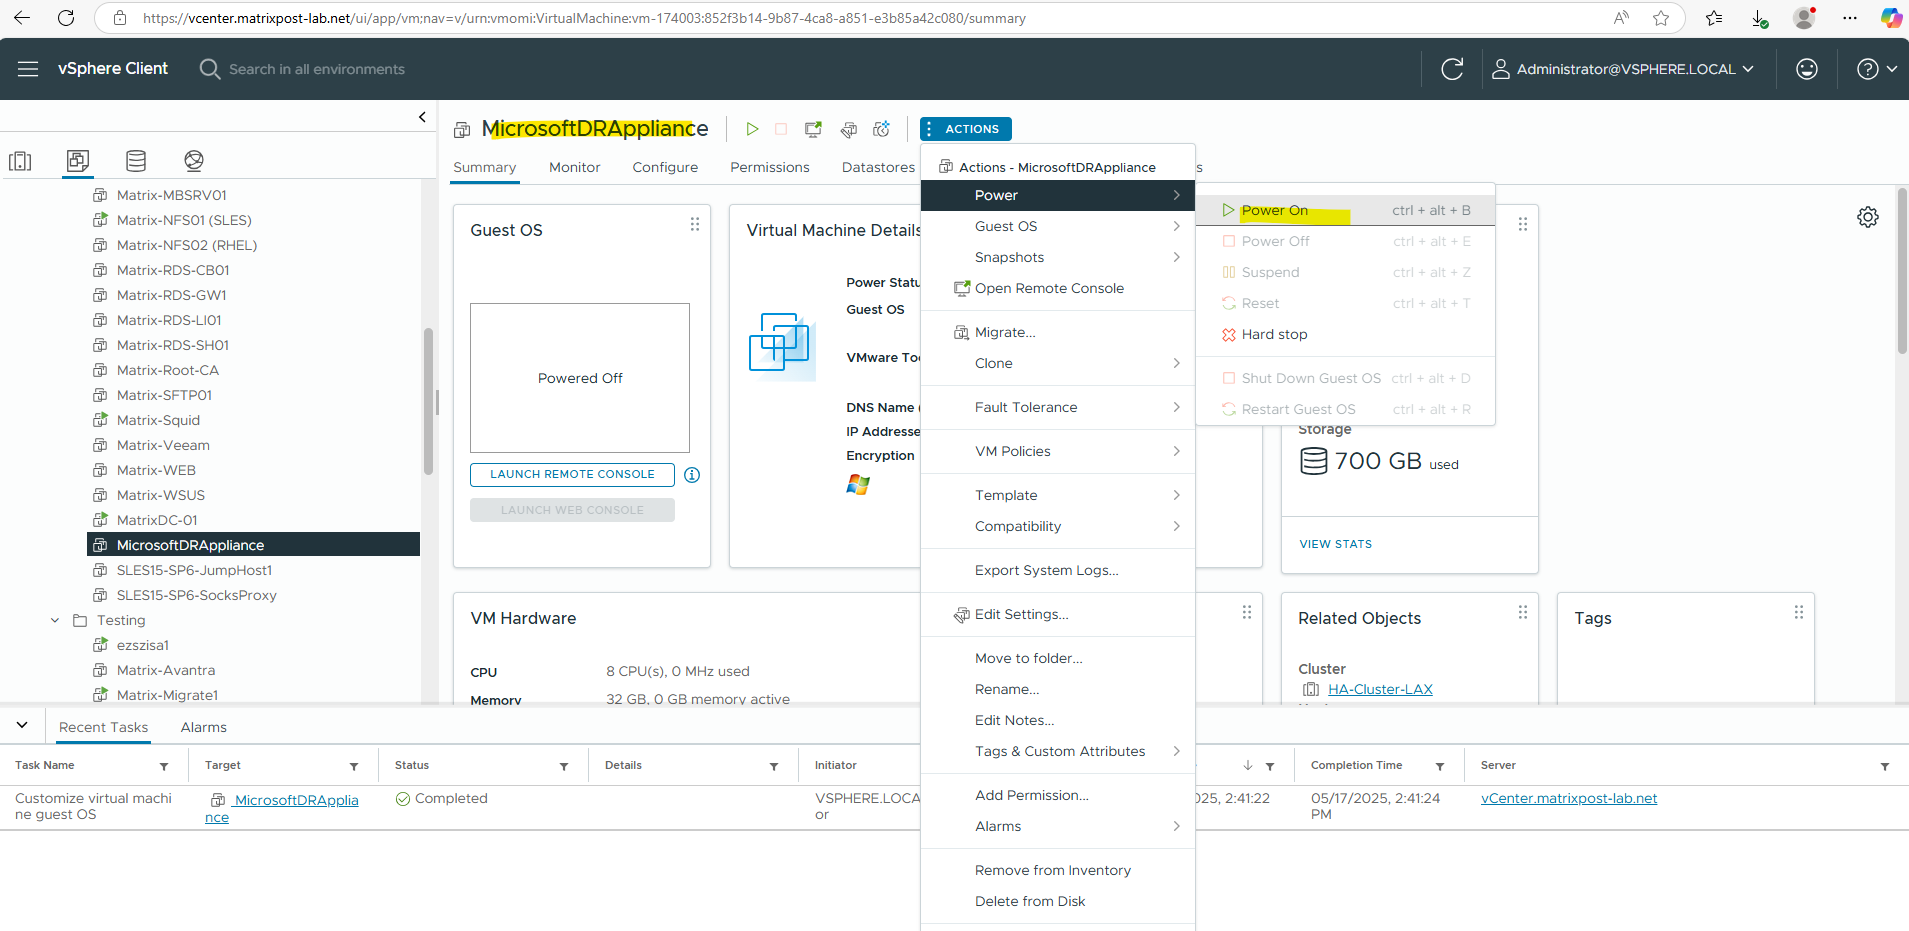Select MatrixDC-01 VM in the tree
Image resolution: width=1909 pixels, height=931 pixels.
pos(157,520)
